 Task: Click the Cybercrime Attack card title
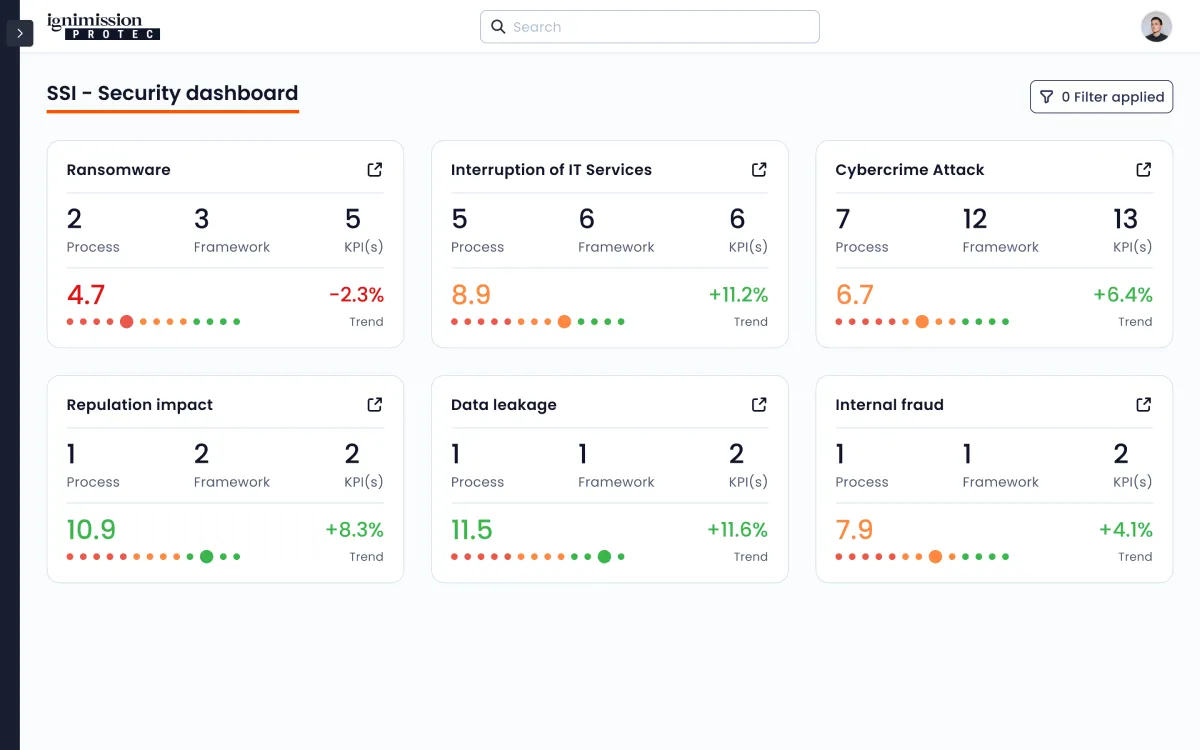[x=909, y=170]
